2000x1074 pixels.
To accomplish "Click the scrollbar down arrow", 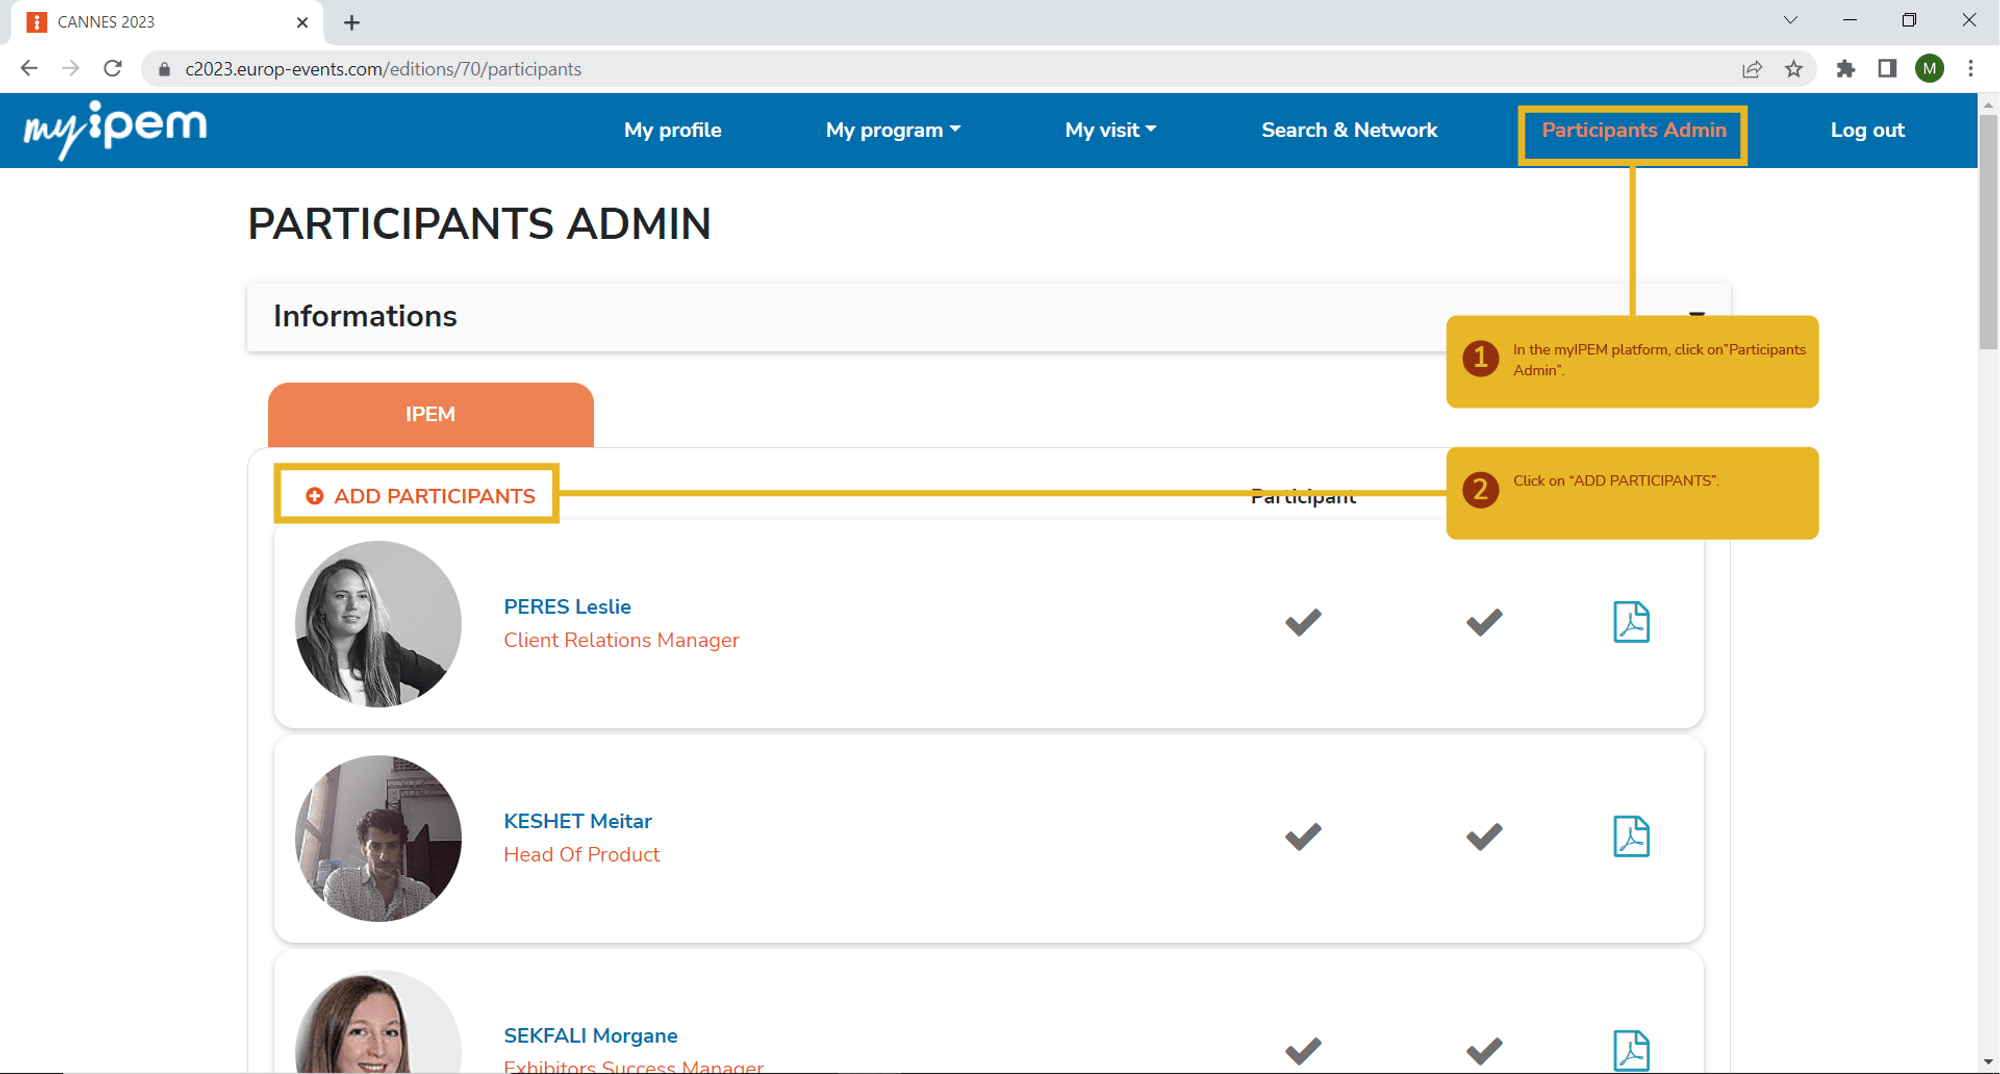I will coord(1988,1062).
